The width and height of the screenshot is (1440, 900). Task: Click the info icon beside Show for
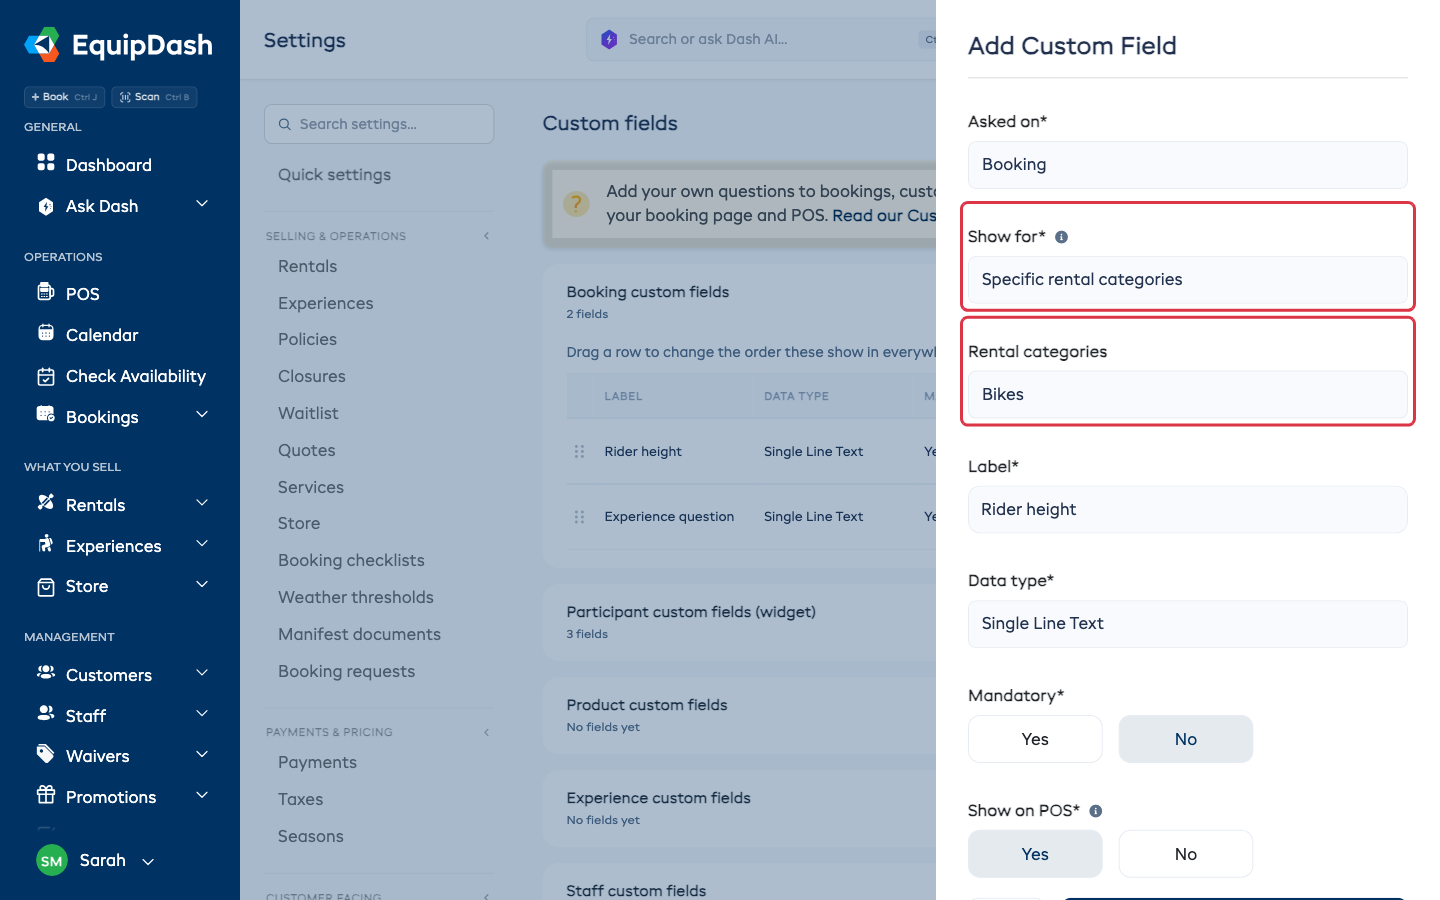pos(1062,237)
